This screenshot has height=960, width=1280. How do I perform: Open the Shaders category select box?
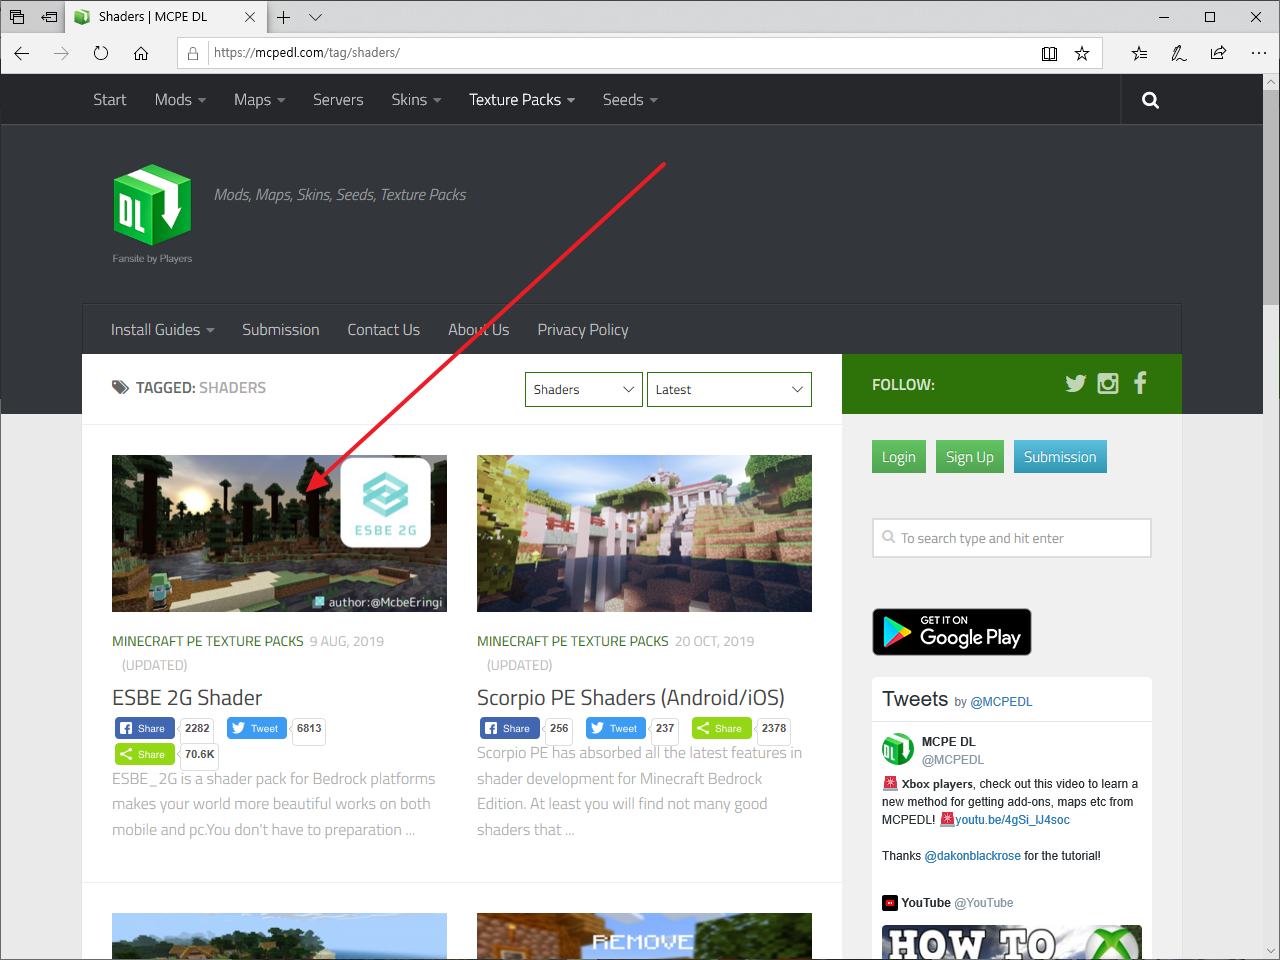click(584, 390)
